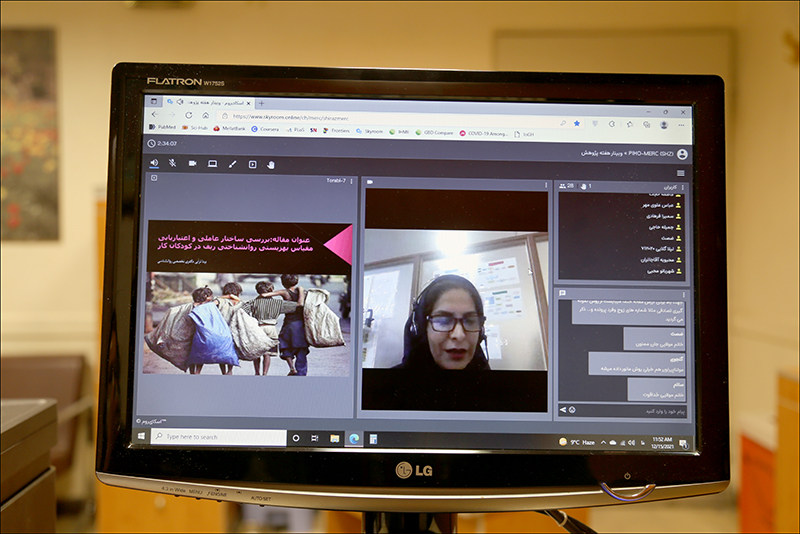The width and height of the screenshot is (800, 534).
Task: Open a new browser tab
Action: tap(261, 103)
